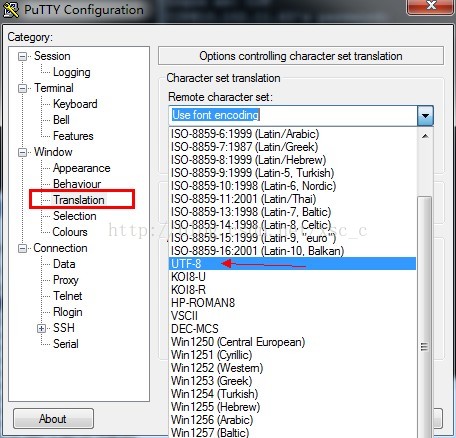Open the Appearance category
This screenshot has width=456, height=438.
(82, 168)
